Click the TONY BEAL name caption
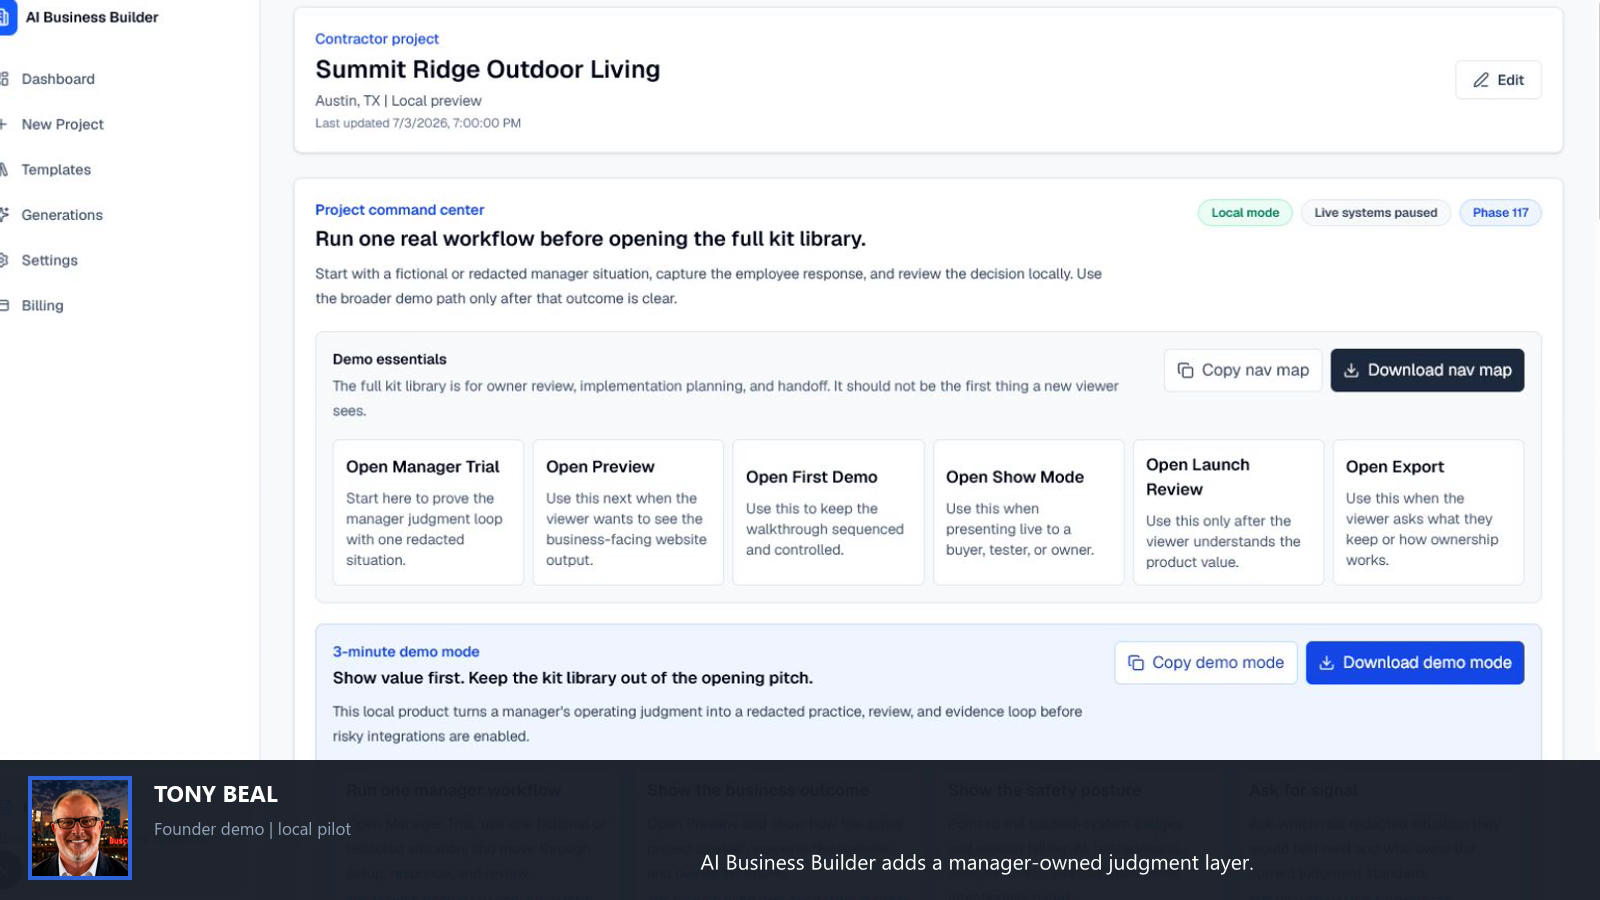Screen dimensions: 1600x900 coord(216,794)
